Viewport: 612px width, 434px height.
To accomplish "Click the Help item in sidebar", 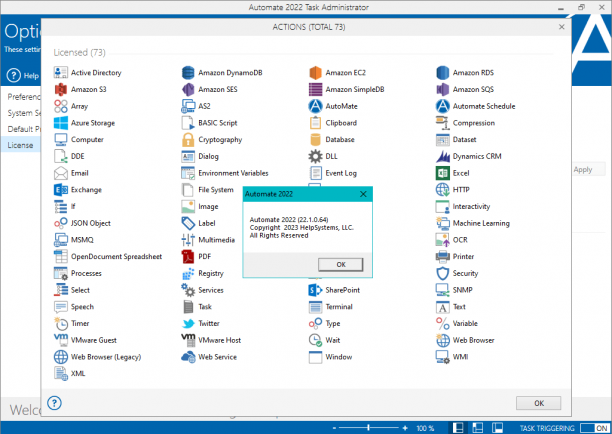I will tap(23, 75).
